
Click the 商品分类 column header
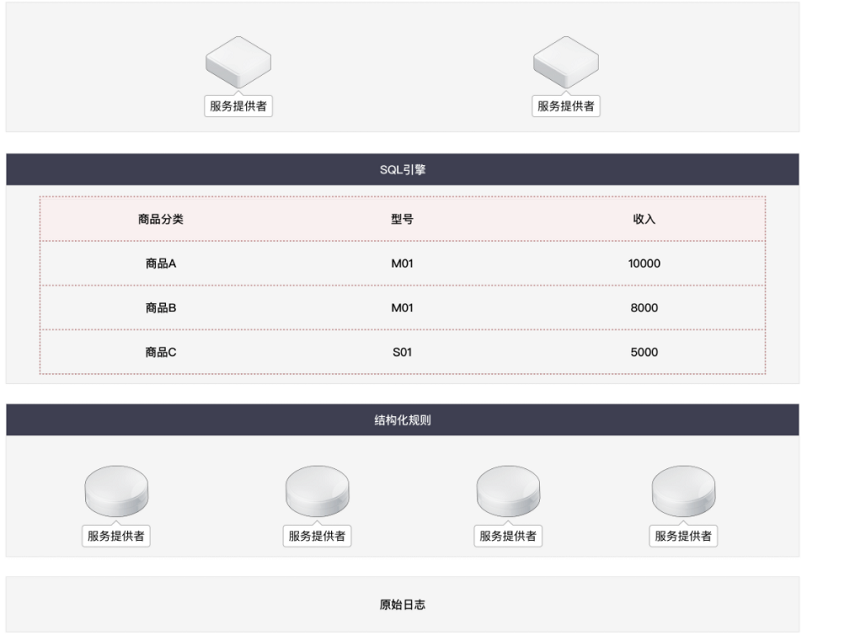[x=160, y=219]
